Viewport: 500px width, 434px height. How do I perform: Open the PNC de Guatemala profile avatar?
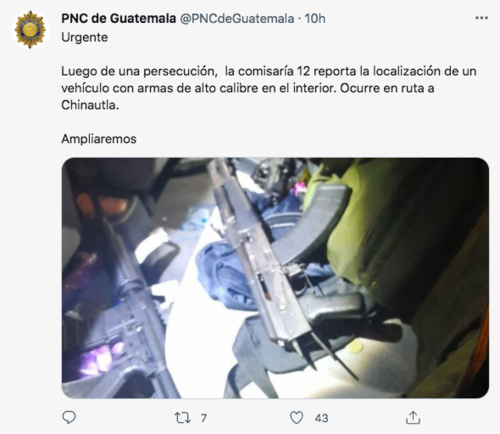tap(30, 29)
